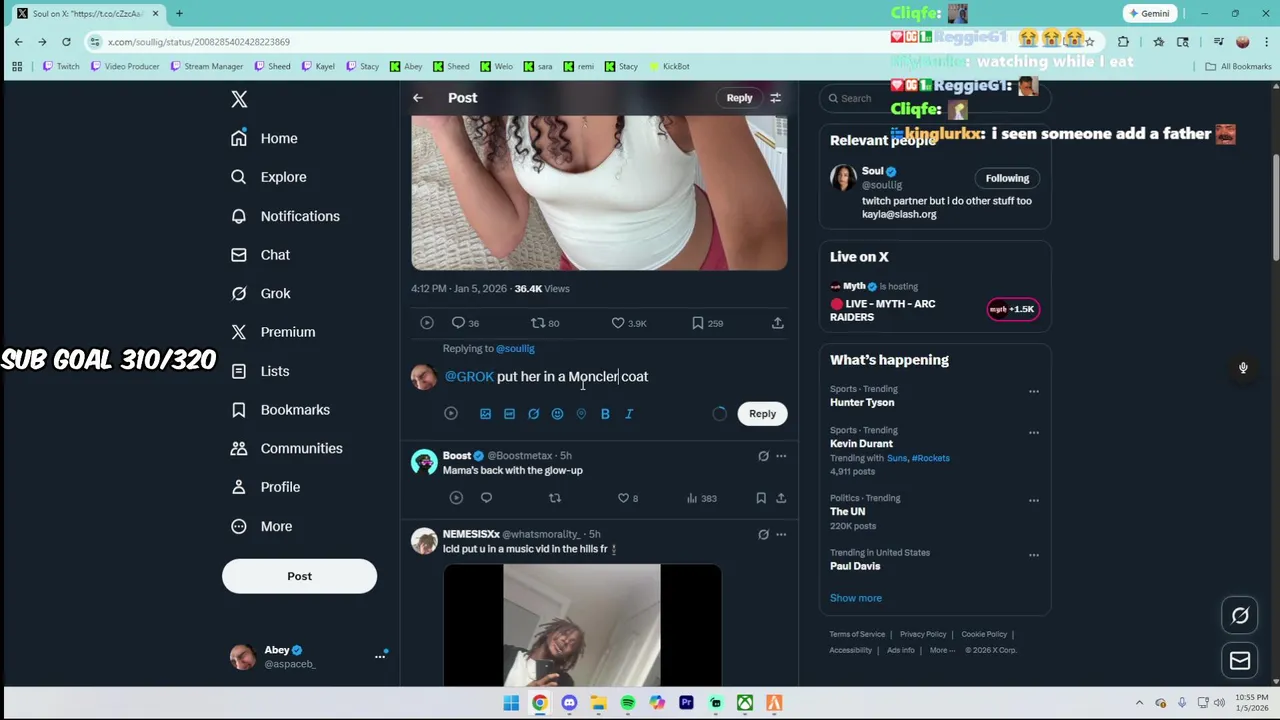Click Grok icon on NEMESISXx's reply
This screenshot has width=1280, height=720.
pyautogui.click(x=763, y=535)
